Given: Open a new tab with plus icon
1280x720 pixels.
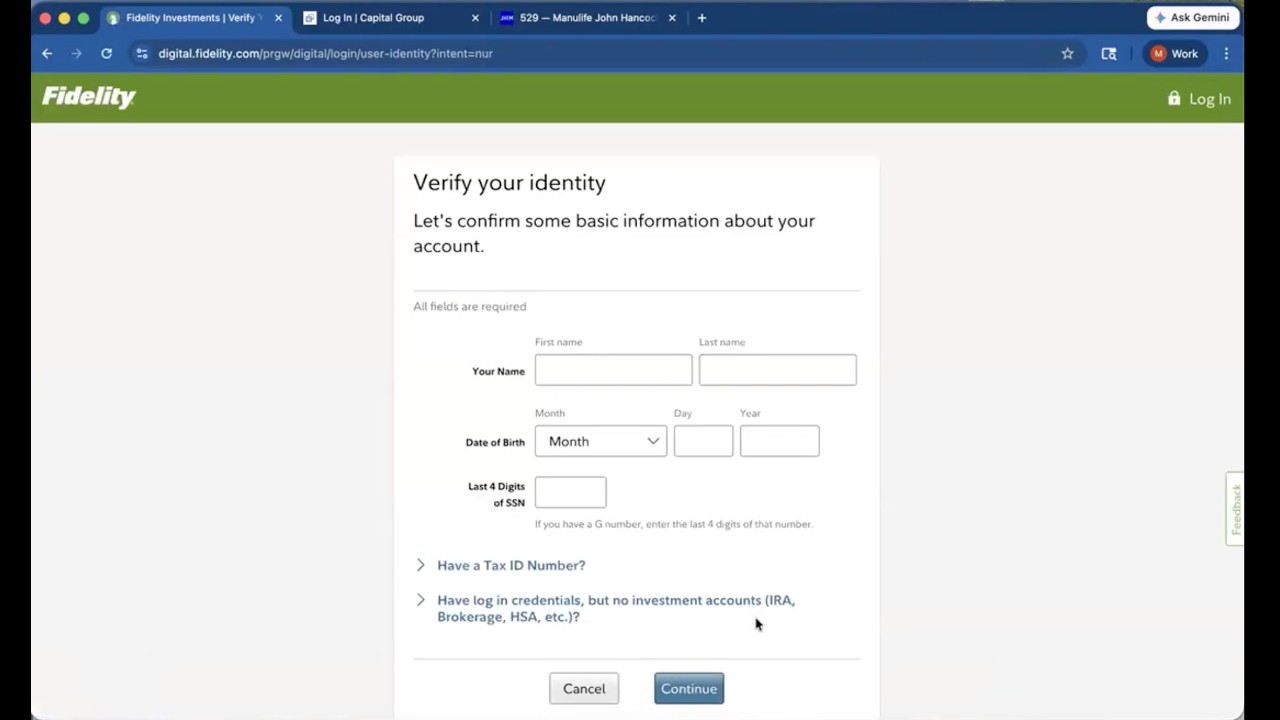Looking at the screenshot, I should click(702, 18).
